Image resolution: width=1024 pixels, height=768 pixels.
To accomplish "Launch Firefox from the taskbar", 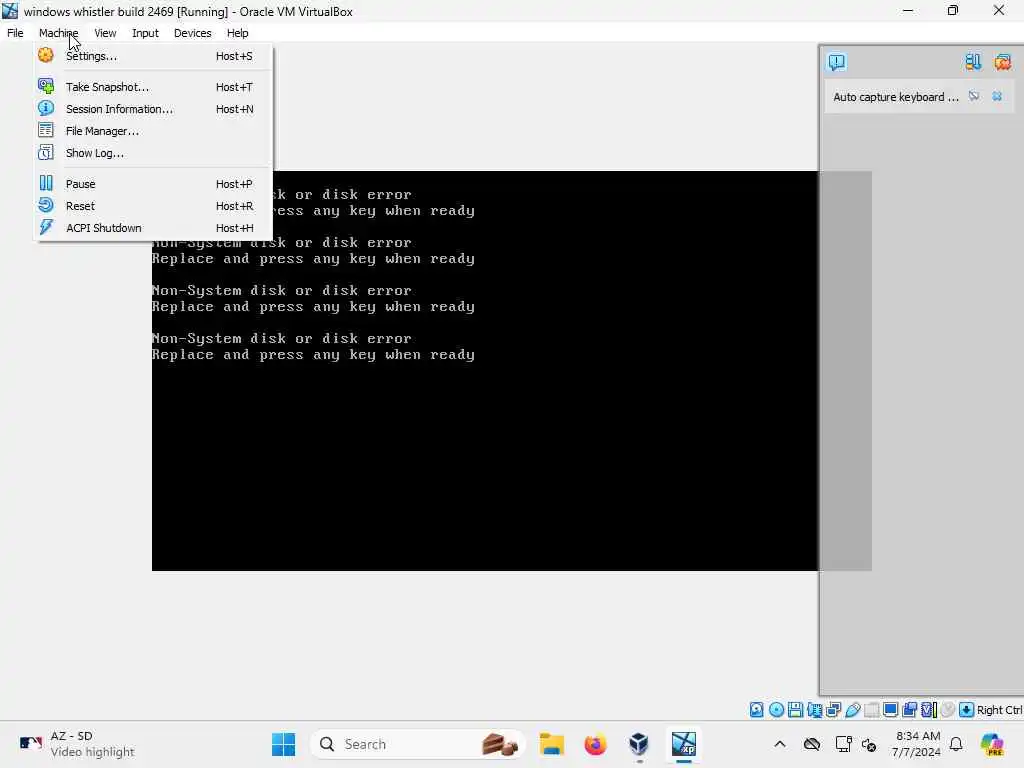I will (x=595, y=744).
